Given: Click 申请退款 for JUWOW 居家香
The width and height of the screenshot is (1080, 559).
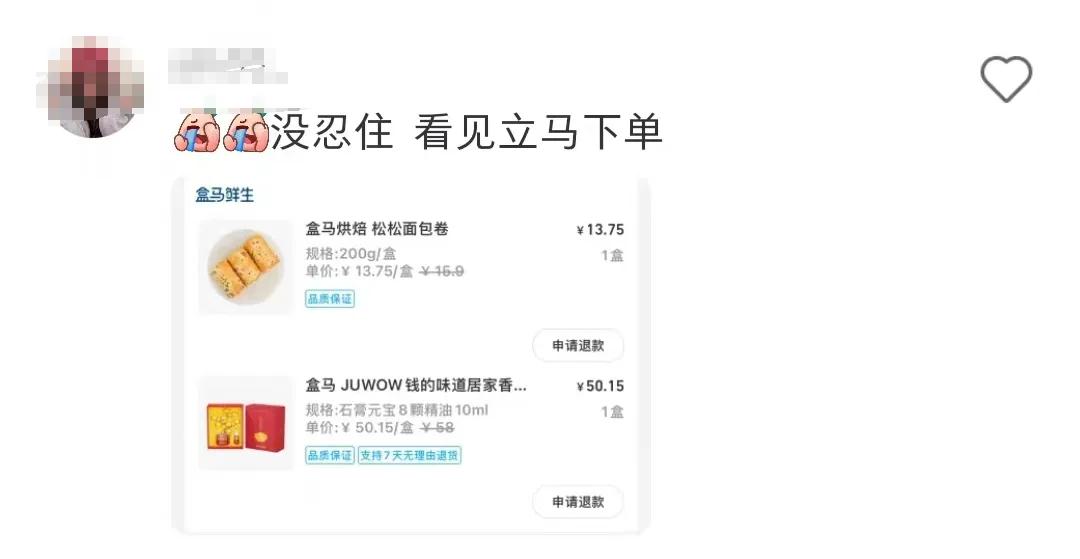Looking at the screenshot, I should click(x=578, y=502).
